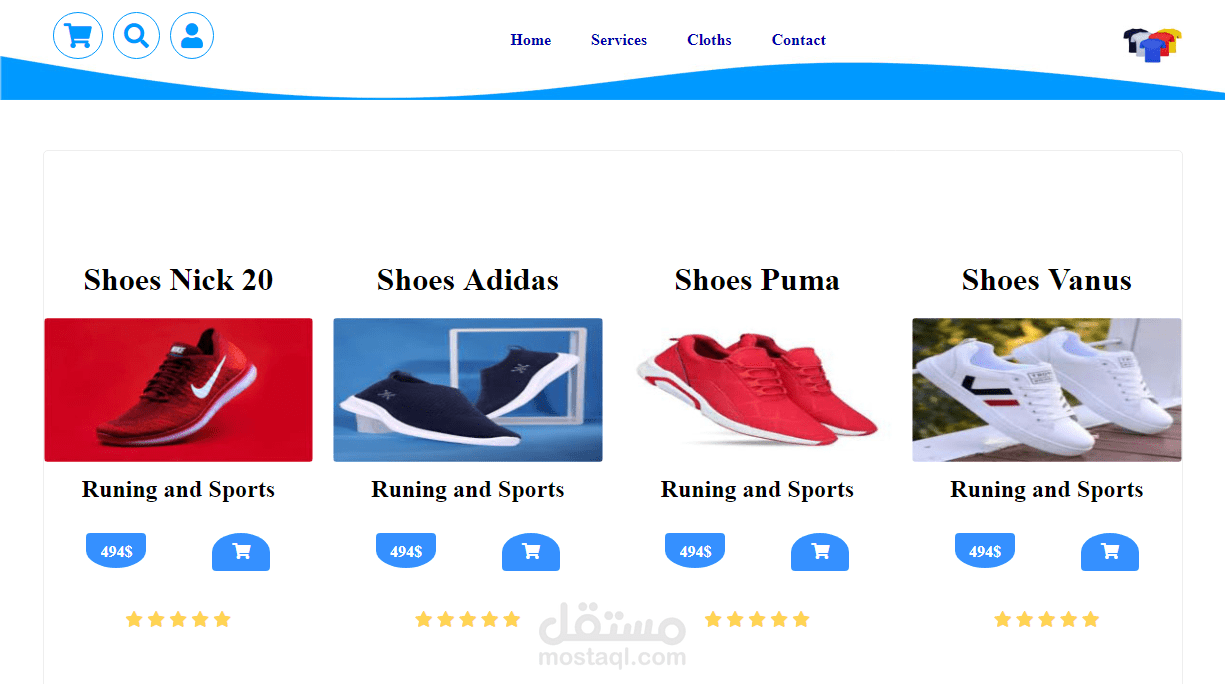The width and height of the screenshot is (1225, 684).
Task: Click the 494$ price under Shoes Puma
Action: 695,551
